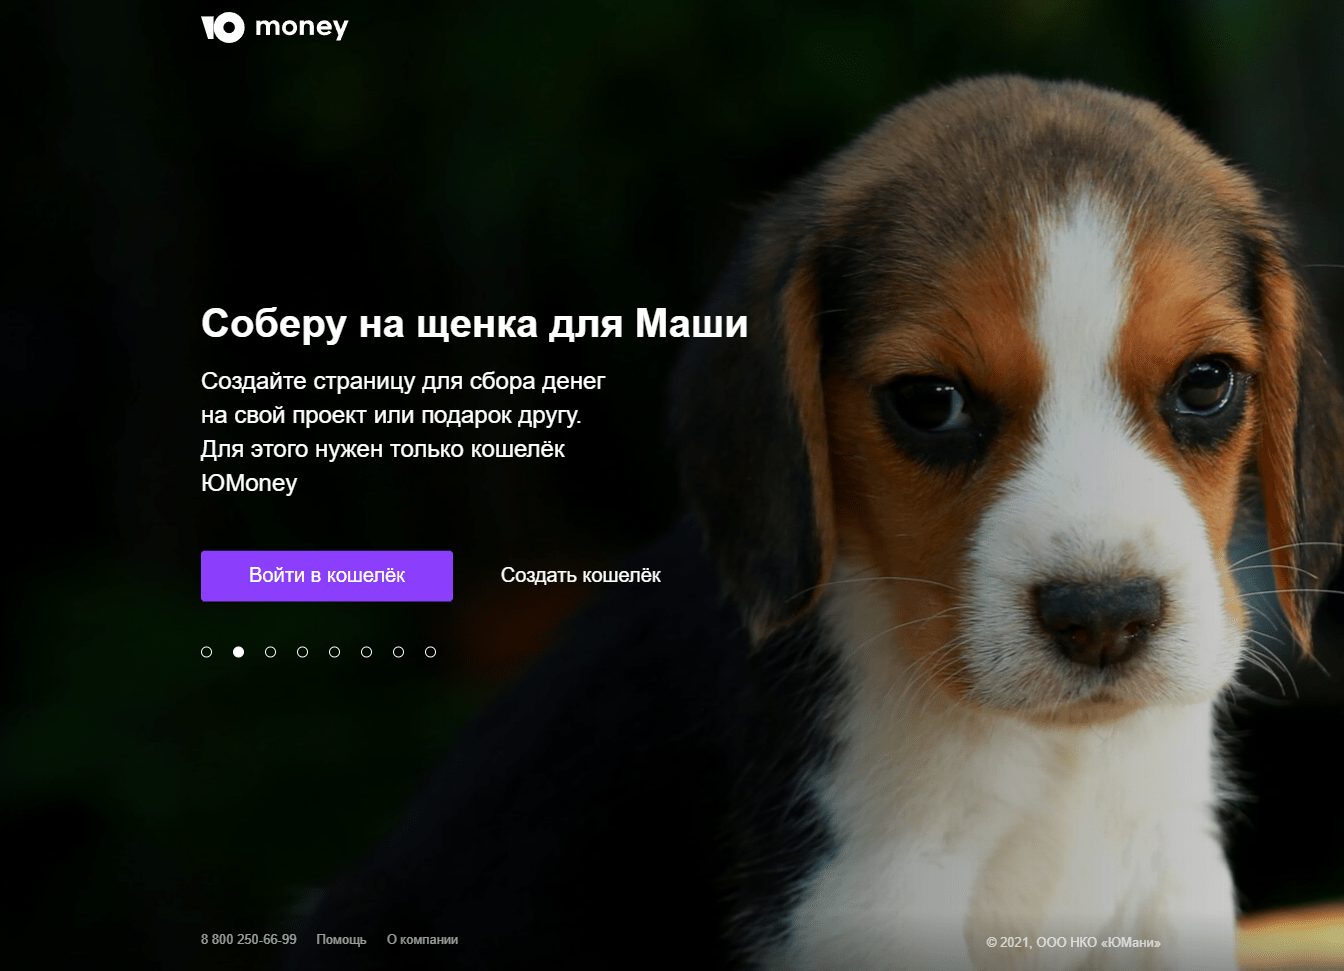
Task: Select the active second carousel dot
Action: [239, 652]
